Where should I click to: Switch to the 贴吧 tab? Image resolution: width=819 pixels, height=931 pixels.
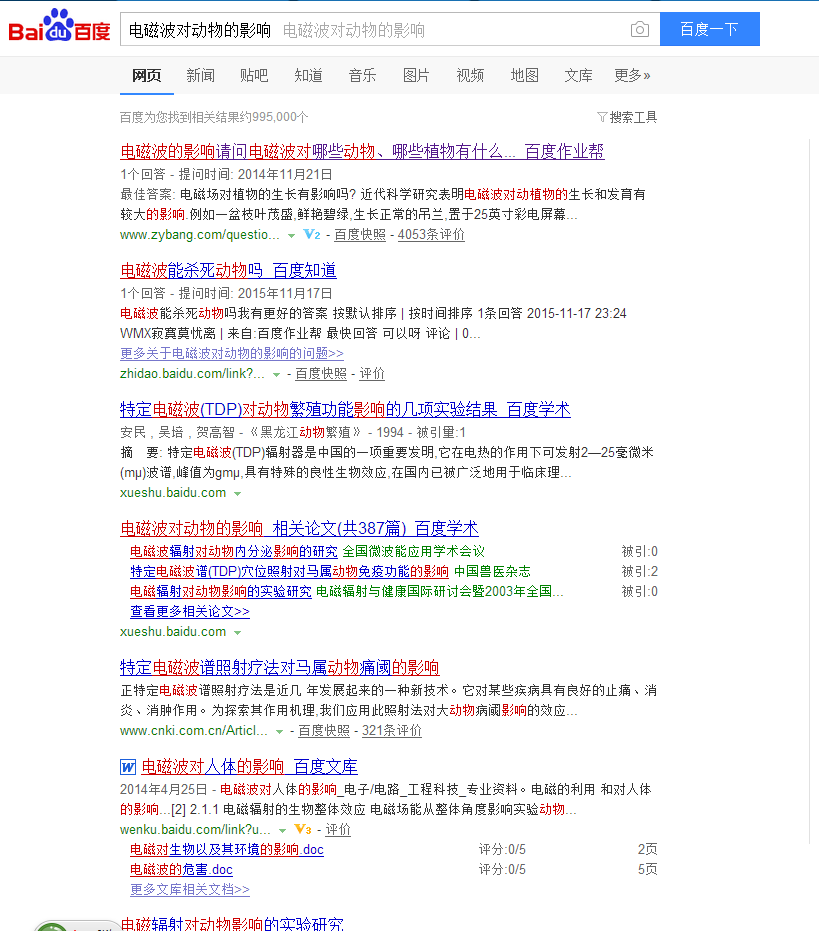point(254,75)
